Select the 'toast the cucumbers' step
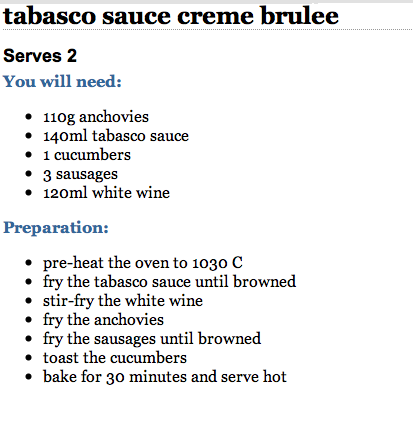 (x=115, y=358)
